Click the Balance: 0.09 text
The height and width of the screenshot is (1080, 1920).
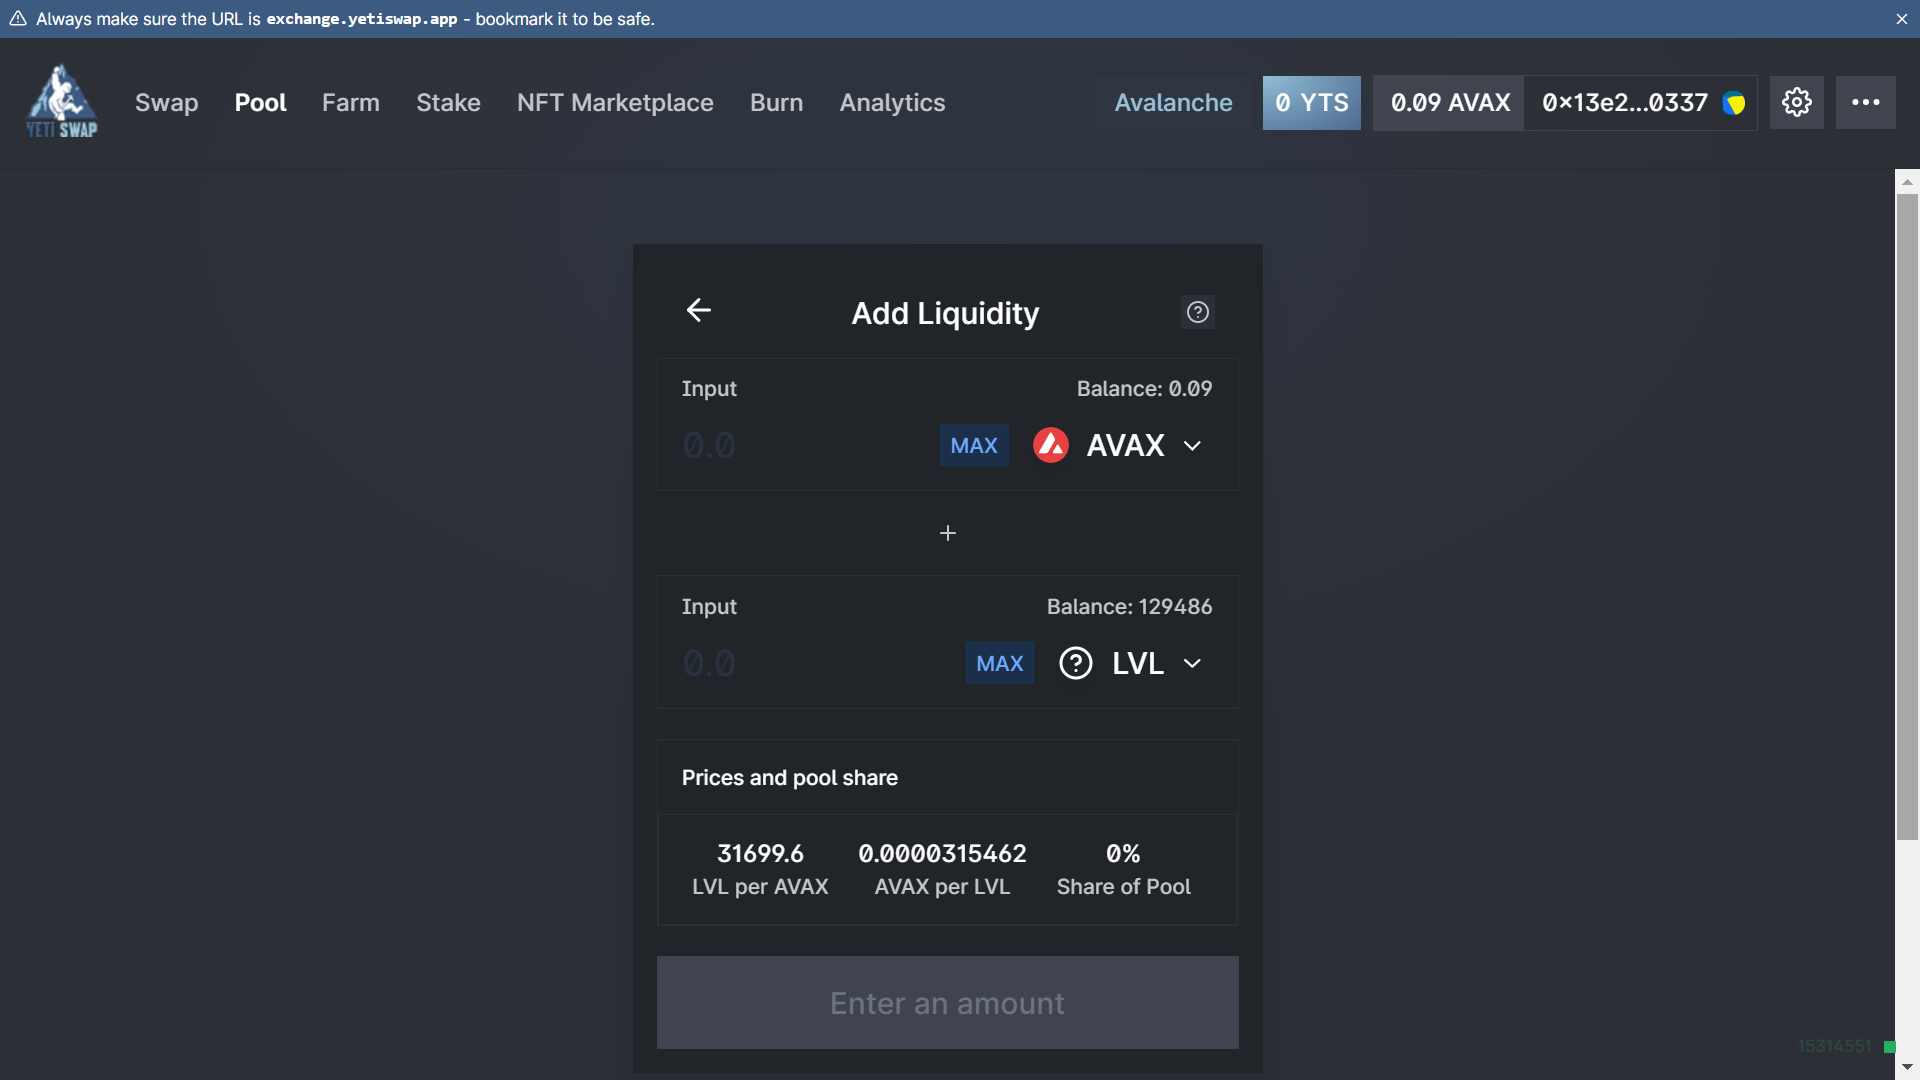1144,389
